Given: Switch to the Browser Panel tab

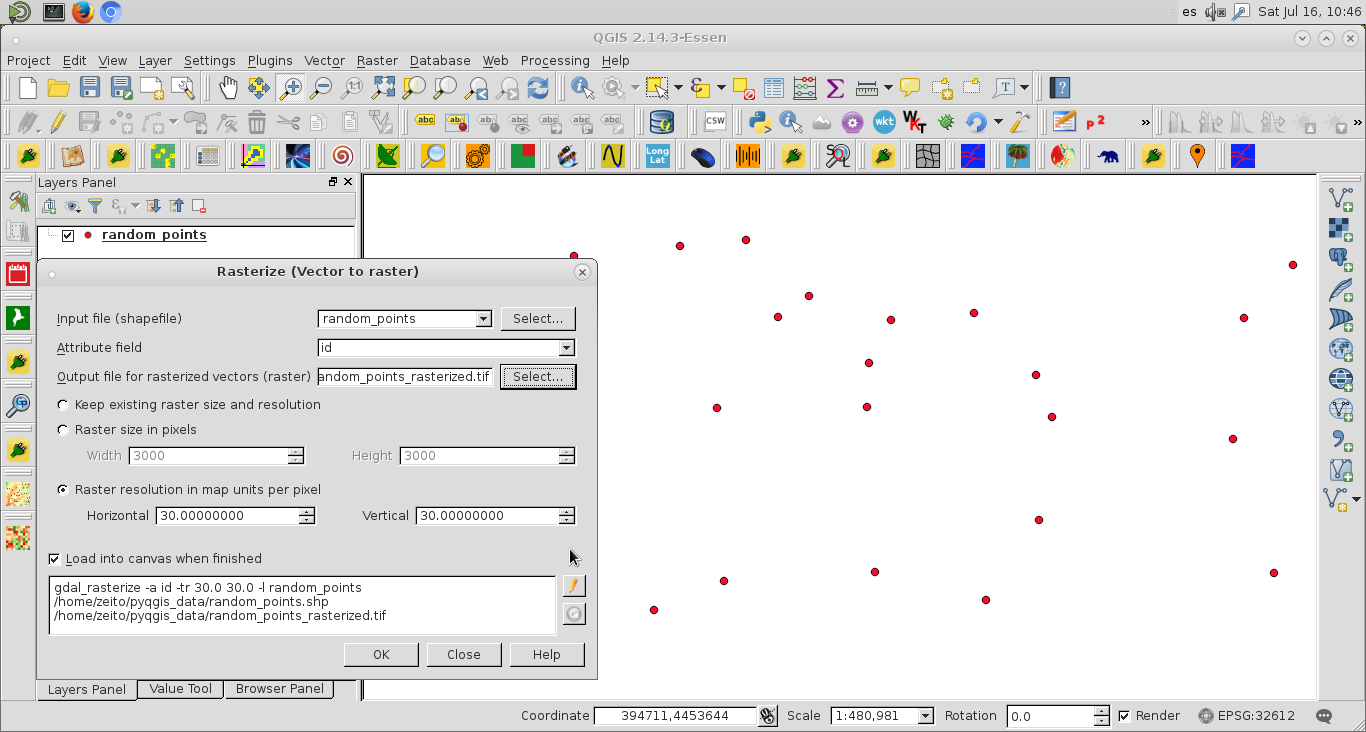Looking at the screenshot, I should [280, 689].
